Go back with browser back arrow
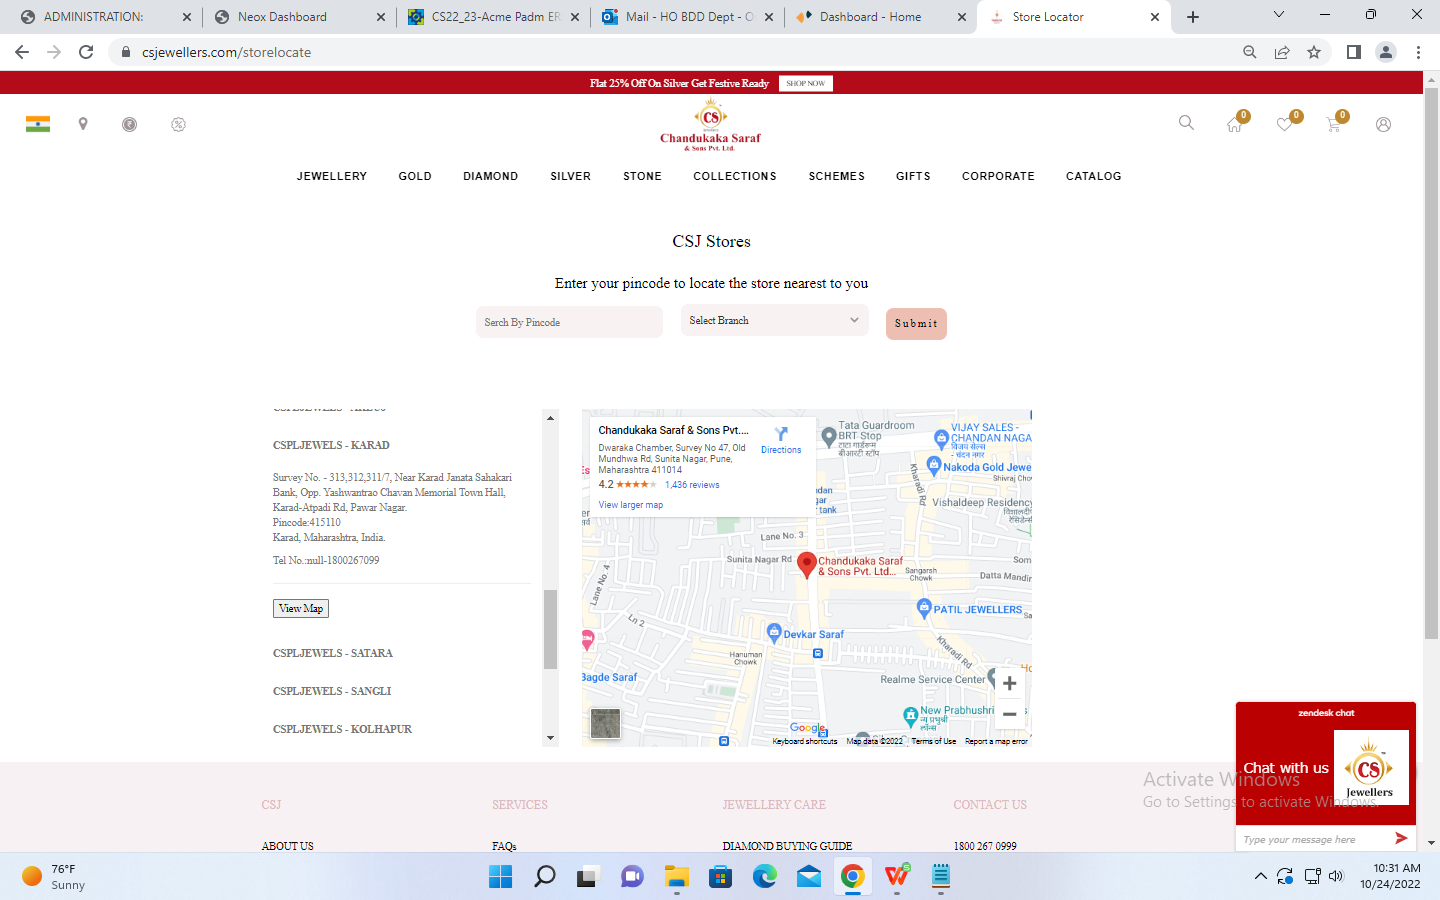Screen dimensions: 1440x900 pyautogui.click(x=22, y=52)
